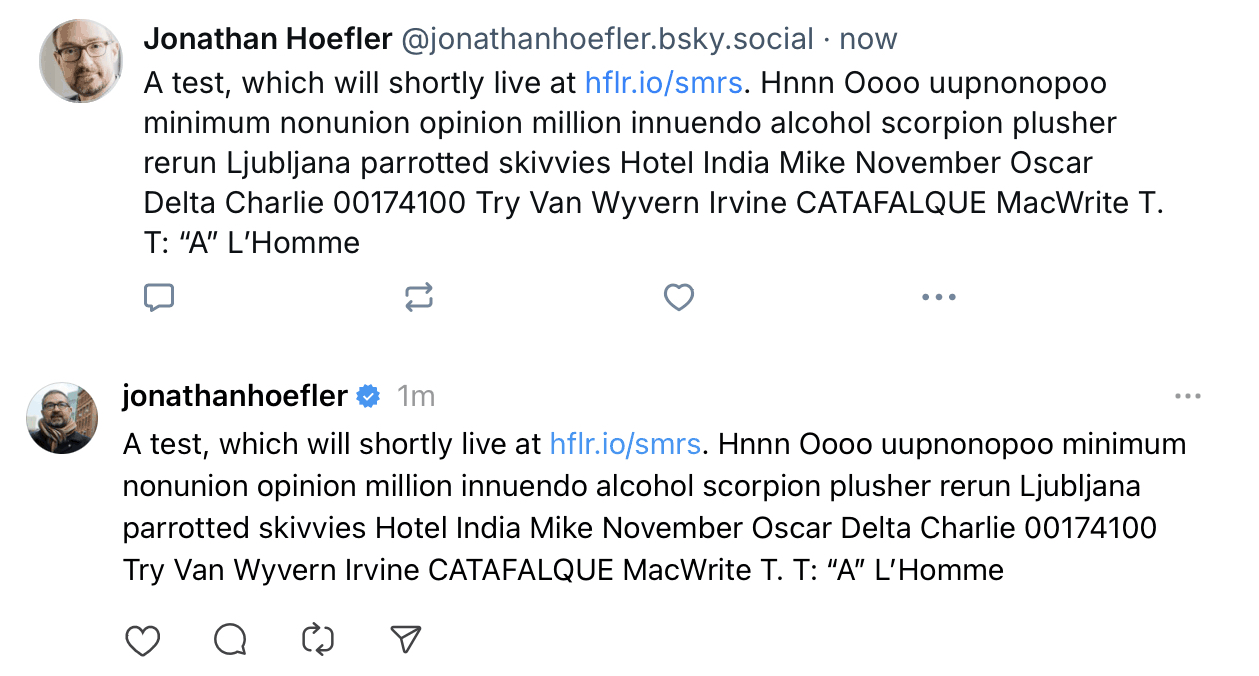Reply to the bsky.social post
This screenshot has height=676, width=1259.
(159, 297)
